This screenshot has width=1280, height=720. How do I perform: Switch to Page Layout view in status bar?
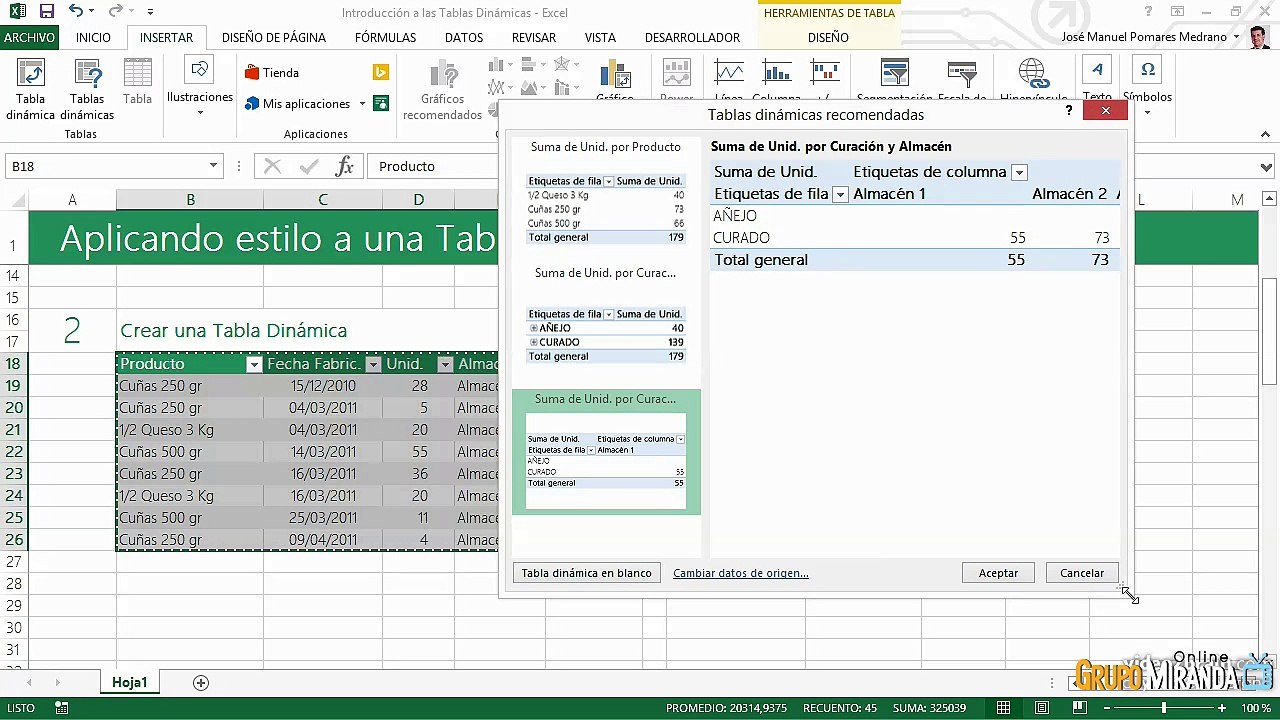pos(1041,708)
